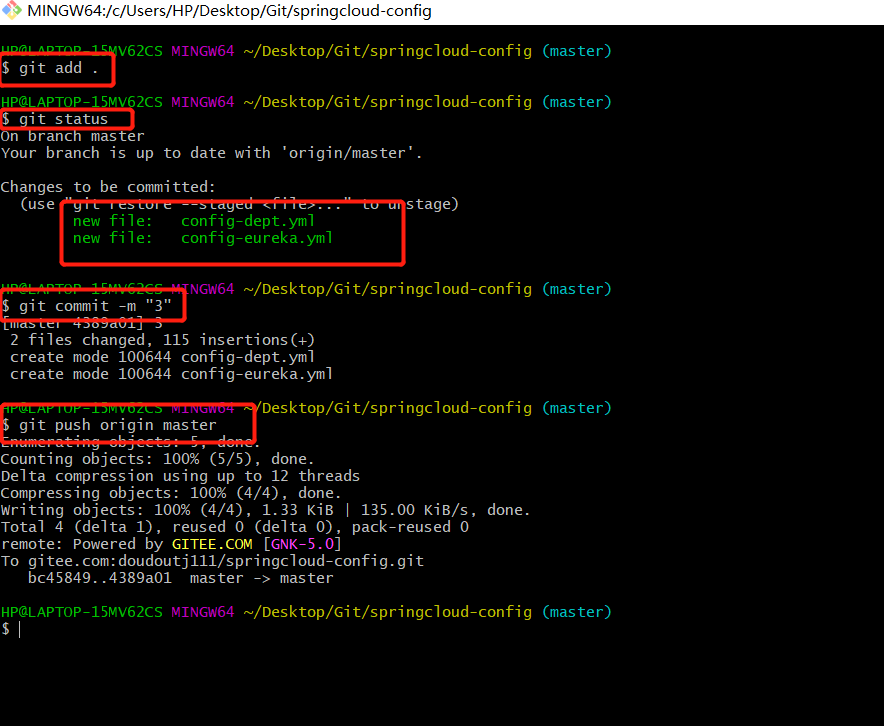
Task: Click 'Counting objects: 100% (5/5), done.' line
Action: tap(158, 459)
